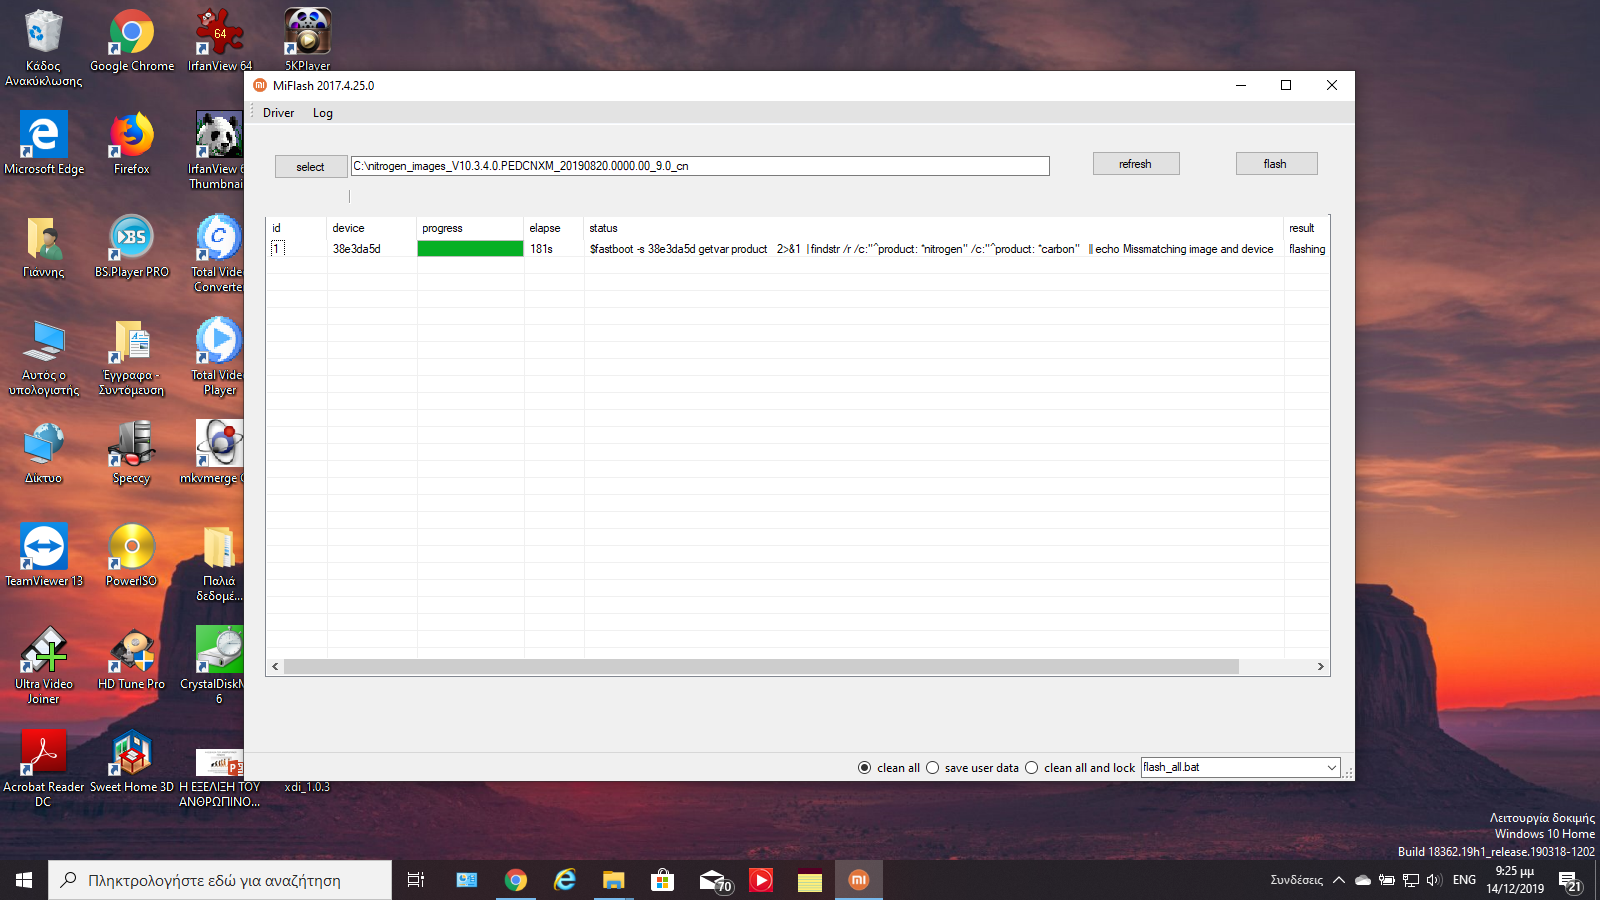
Task: Open the notification center icon
Action: [x=1568, y=880]
